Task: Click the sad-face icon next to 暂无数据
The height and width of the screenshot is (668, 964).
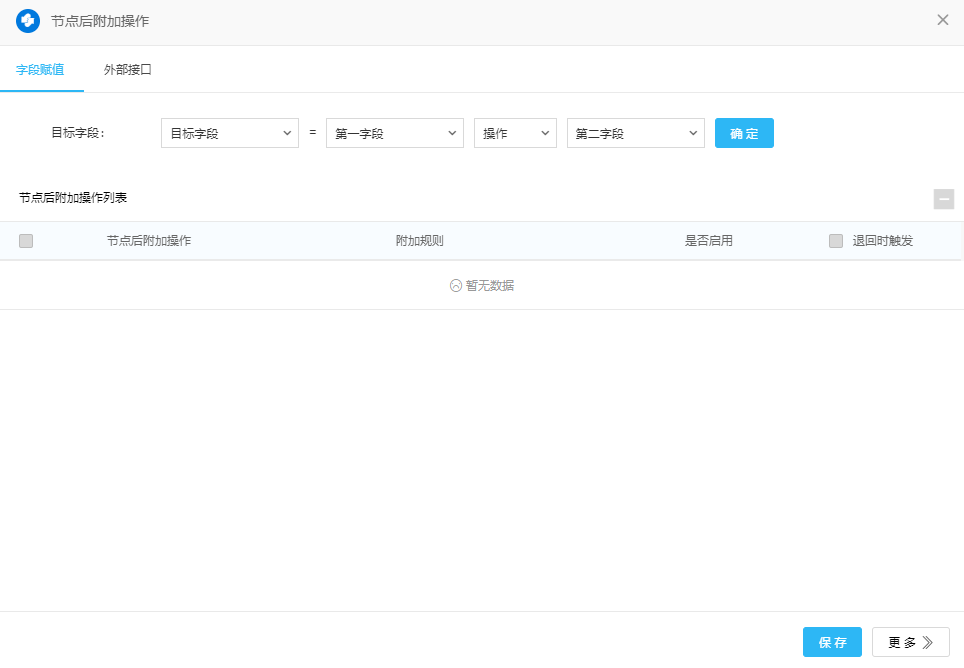Action: [456, 285]
